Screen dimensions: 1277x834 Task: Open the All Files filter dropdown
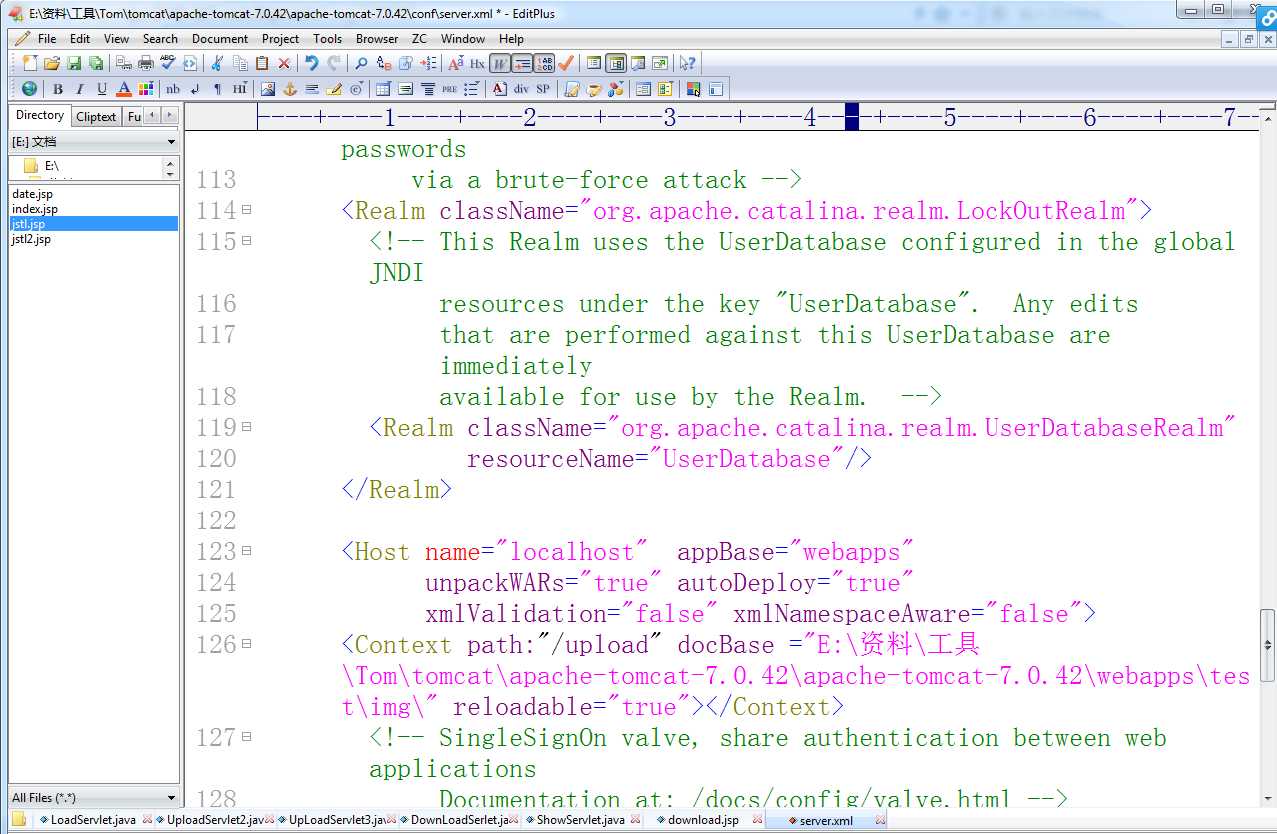click(171, 797)
